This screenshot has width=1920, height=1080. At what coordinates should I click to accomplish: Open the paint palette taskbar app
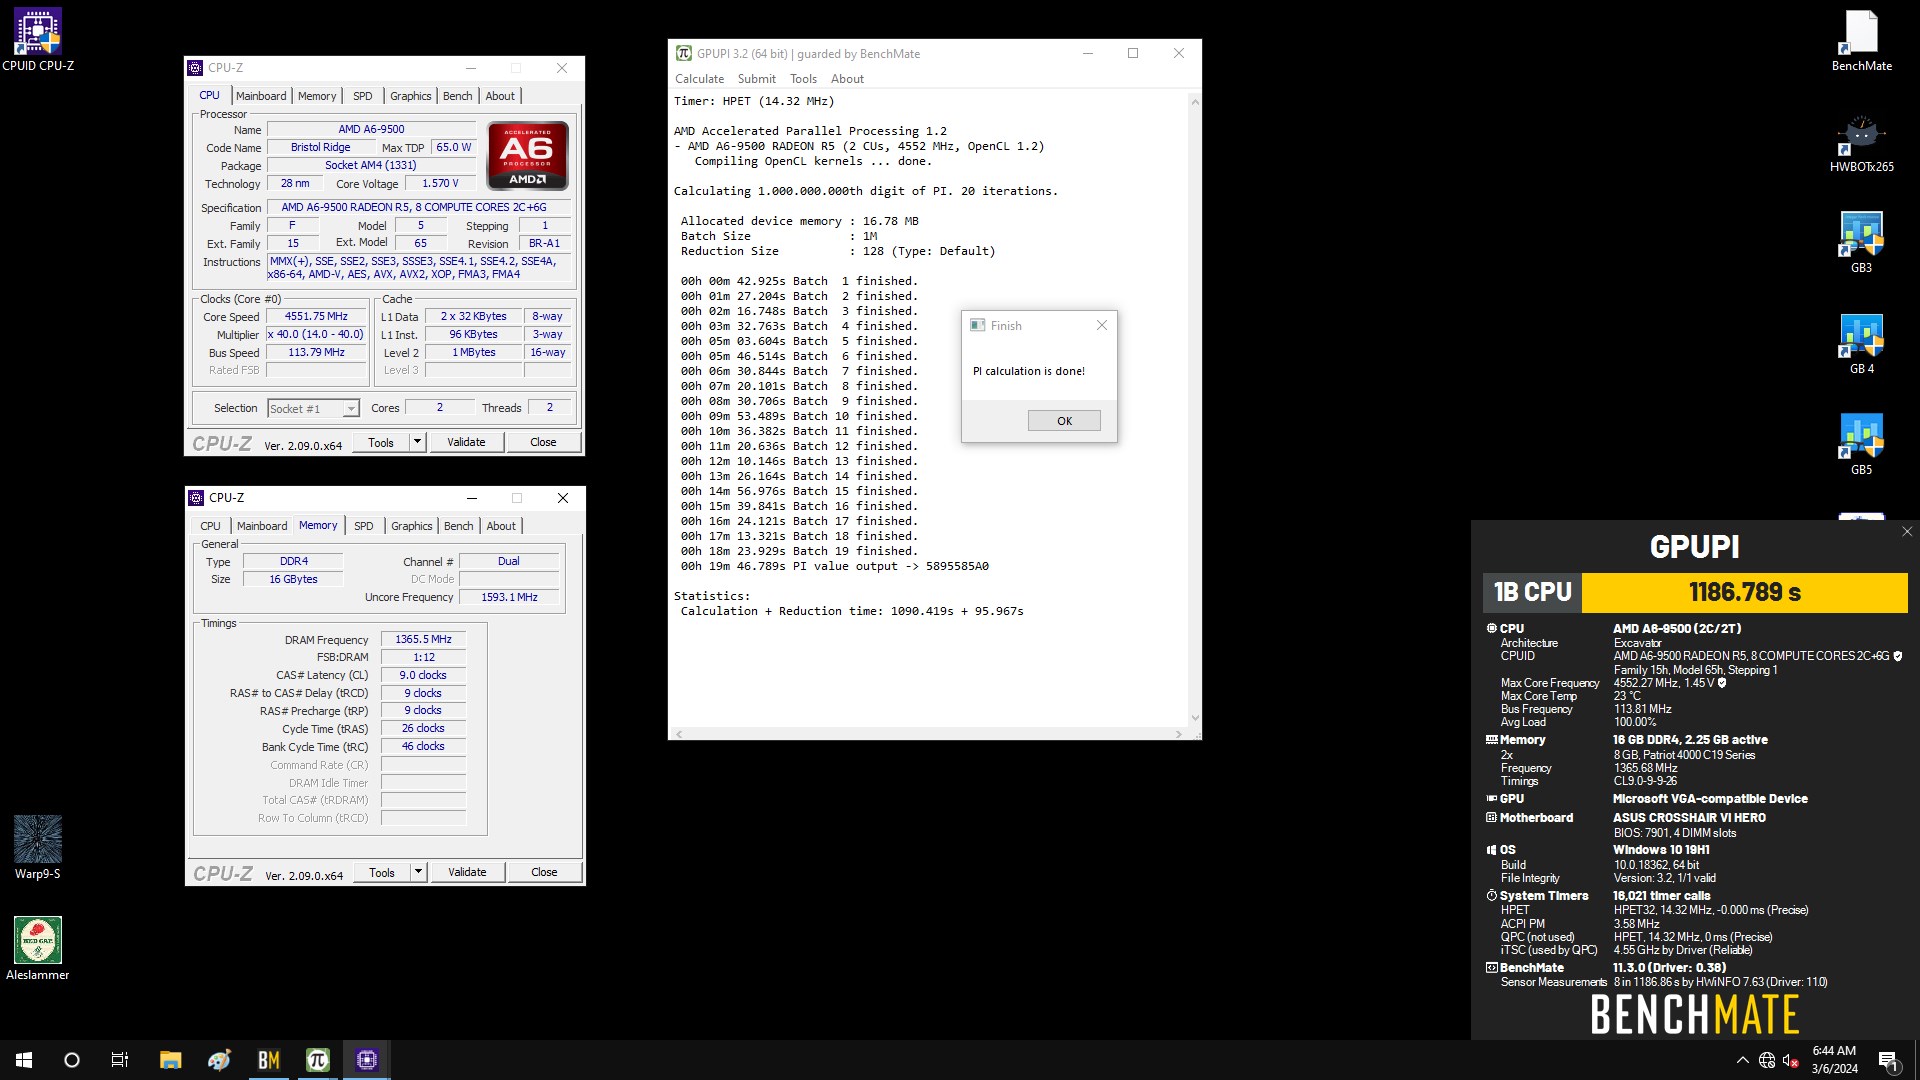(x=219, y=1060)
